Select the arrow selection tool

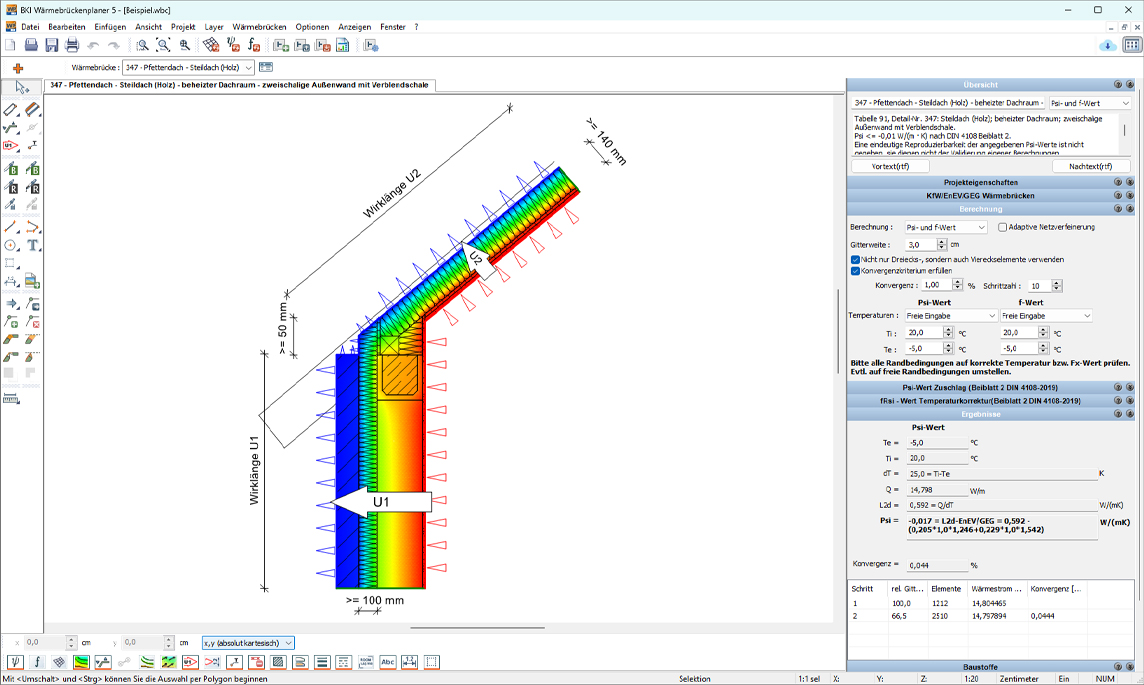[x=21, y=88]
